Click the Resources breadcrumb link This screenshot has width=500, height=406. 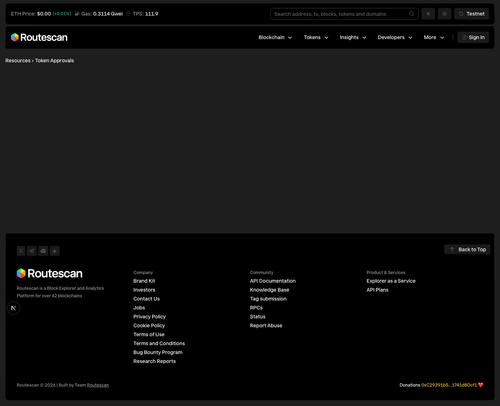pos(18,60)
